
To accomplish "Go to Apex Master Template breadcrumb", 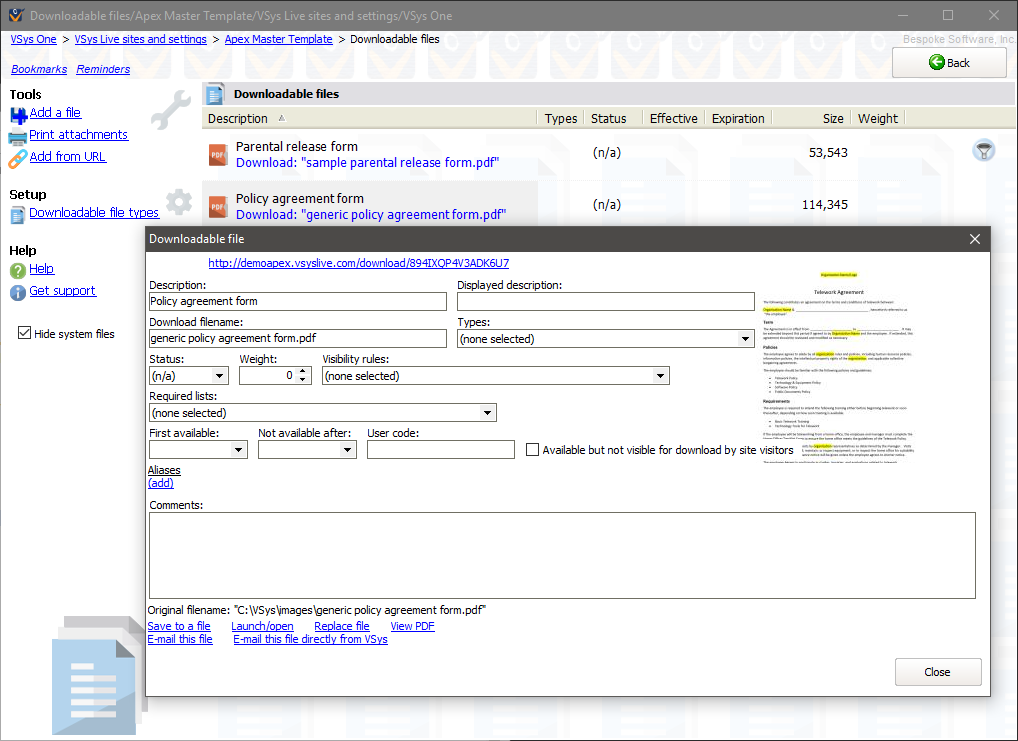I will (x=278, y=39).
